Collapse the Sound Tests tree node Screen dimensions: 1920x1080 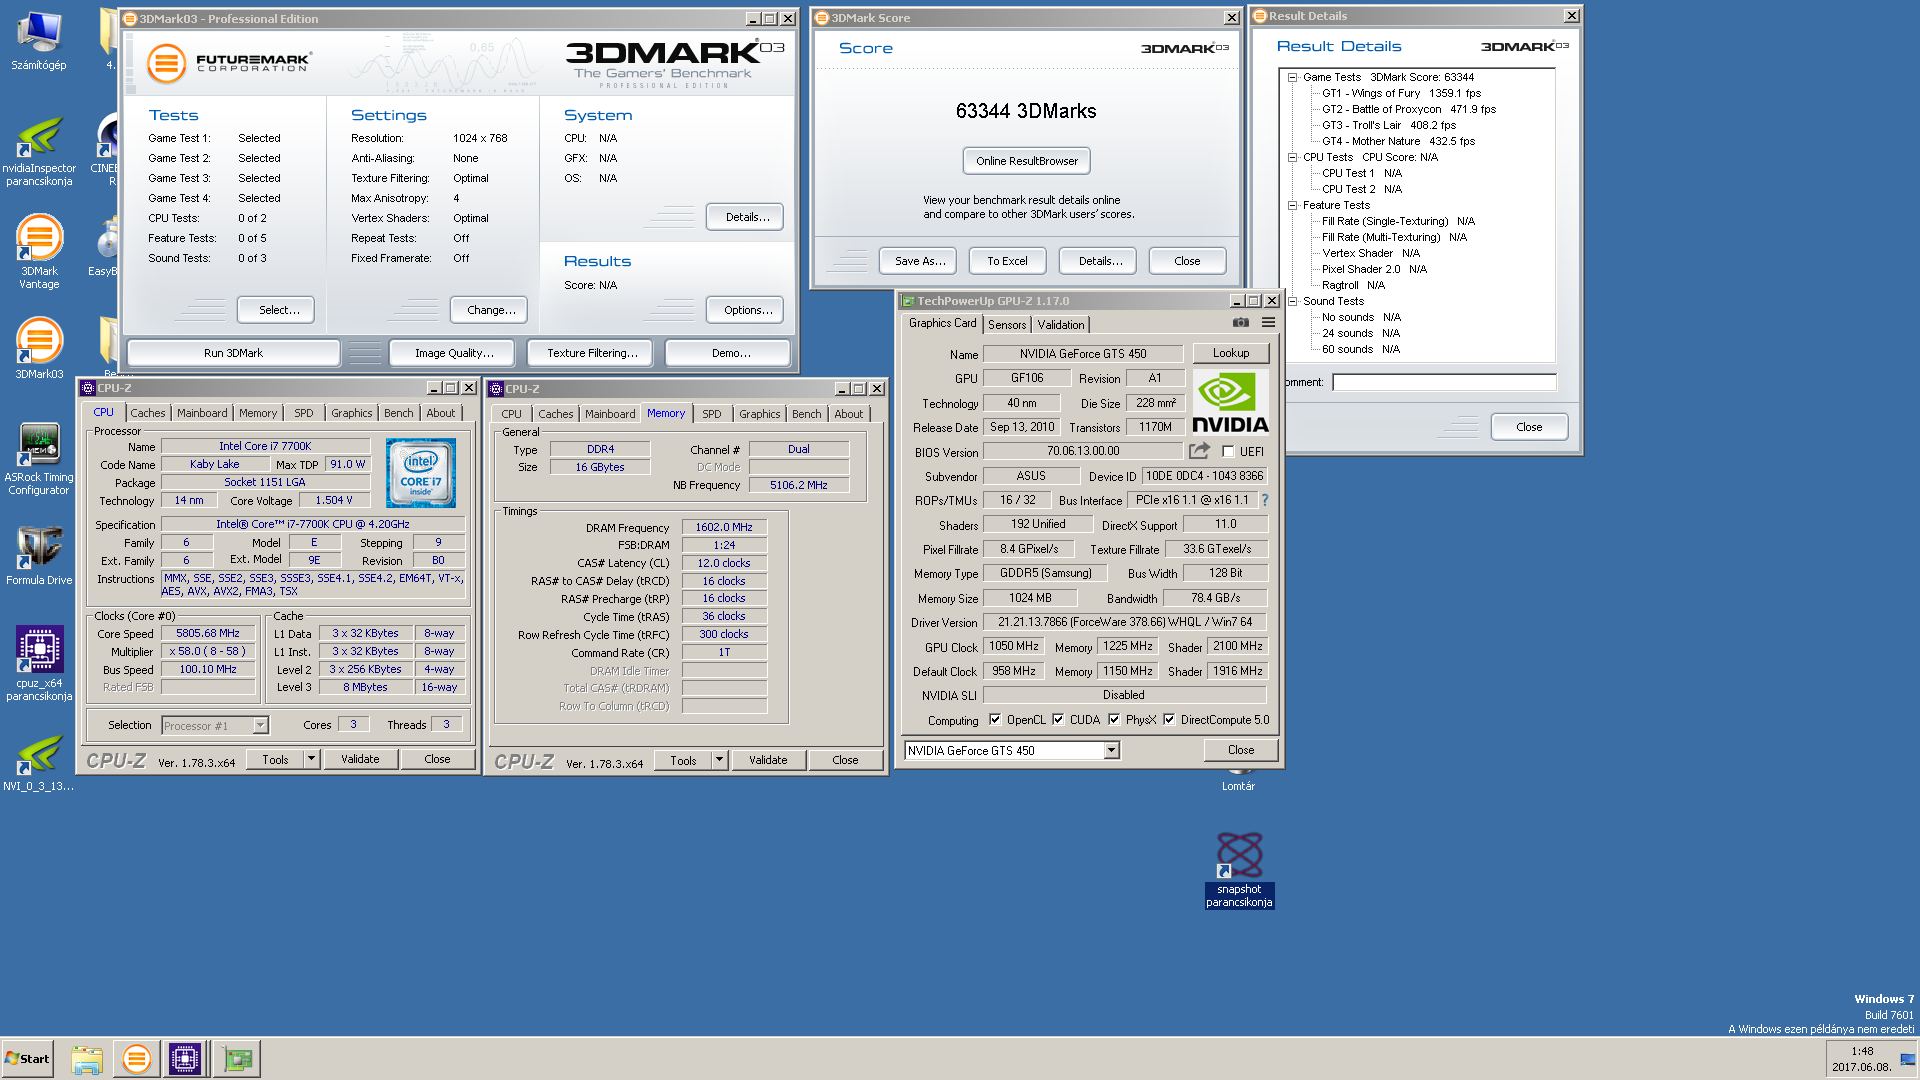click(x=1293, y=301)
